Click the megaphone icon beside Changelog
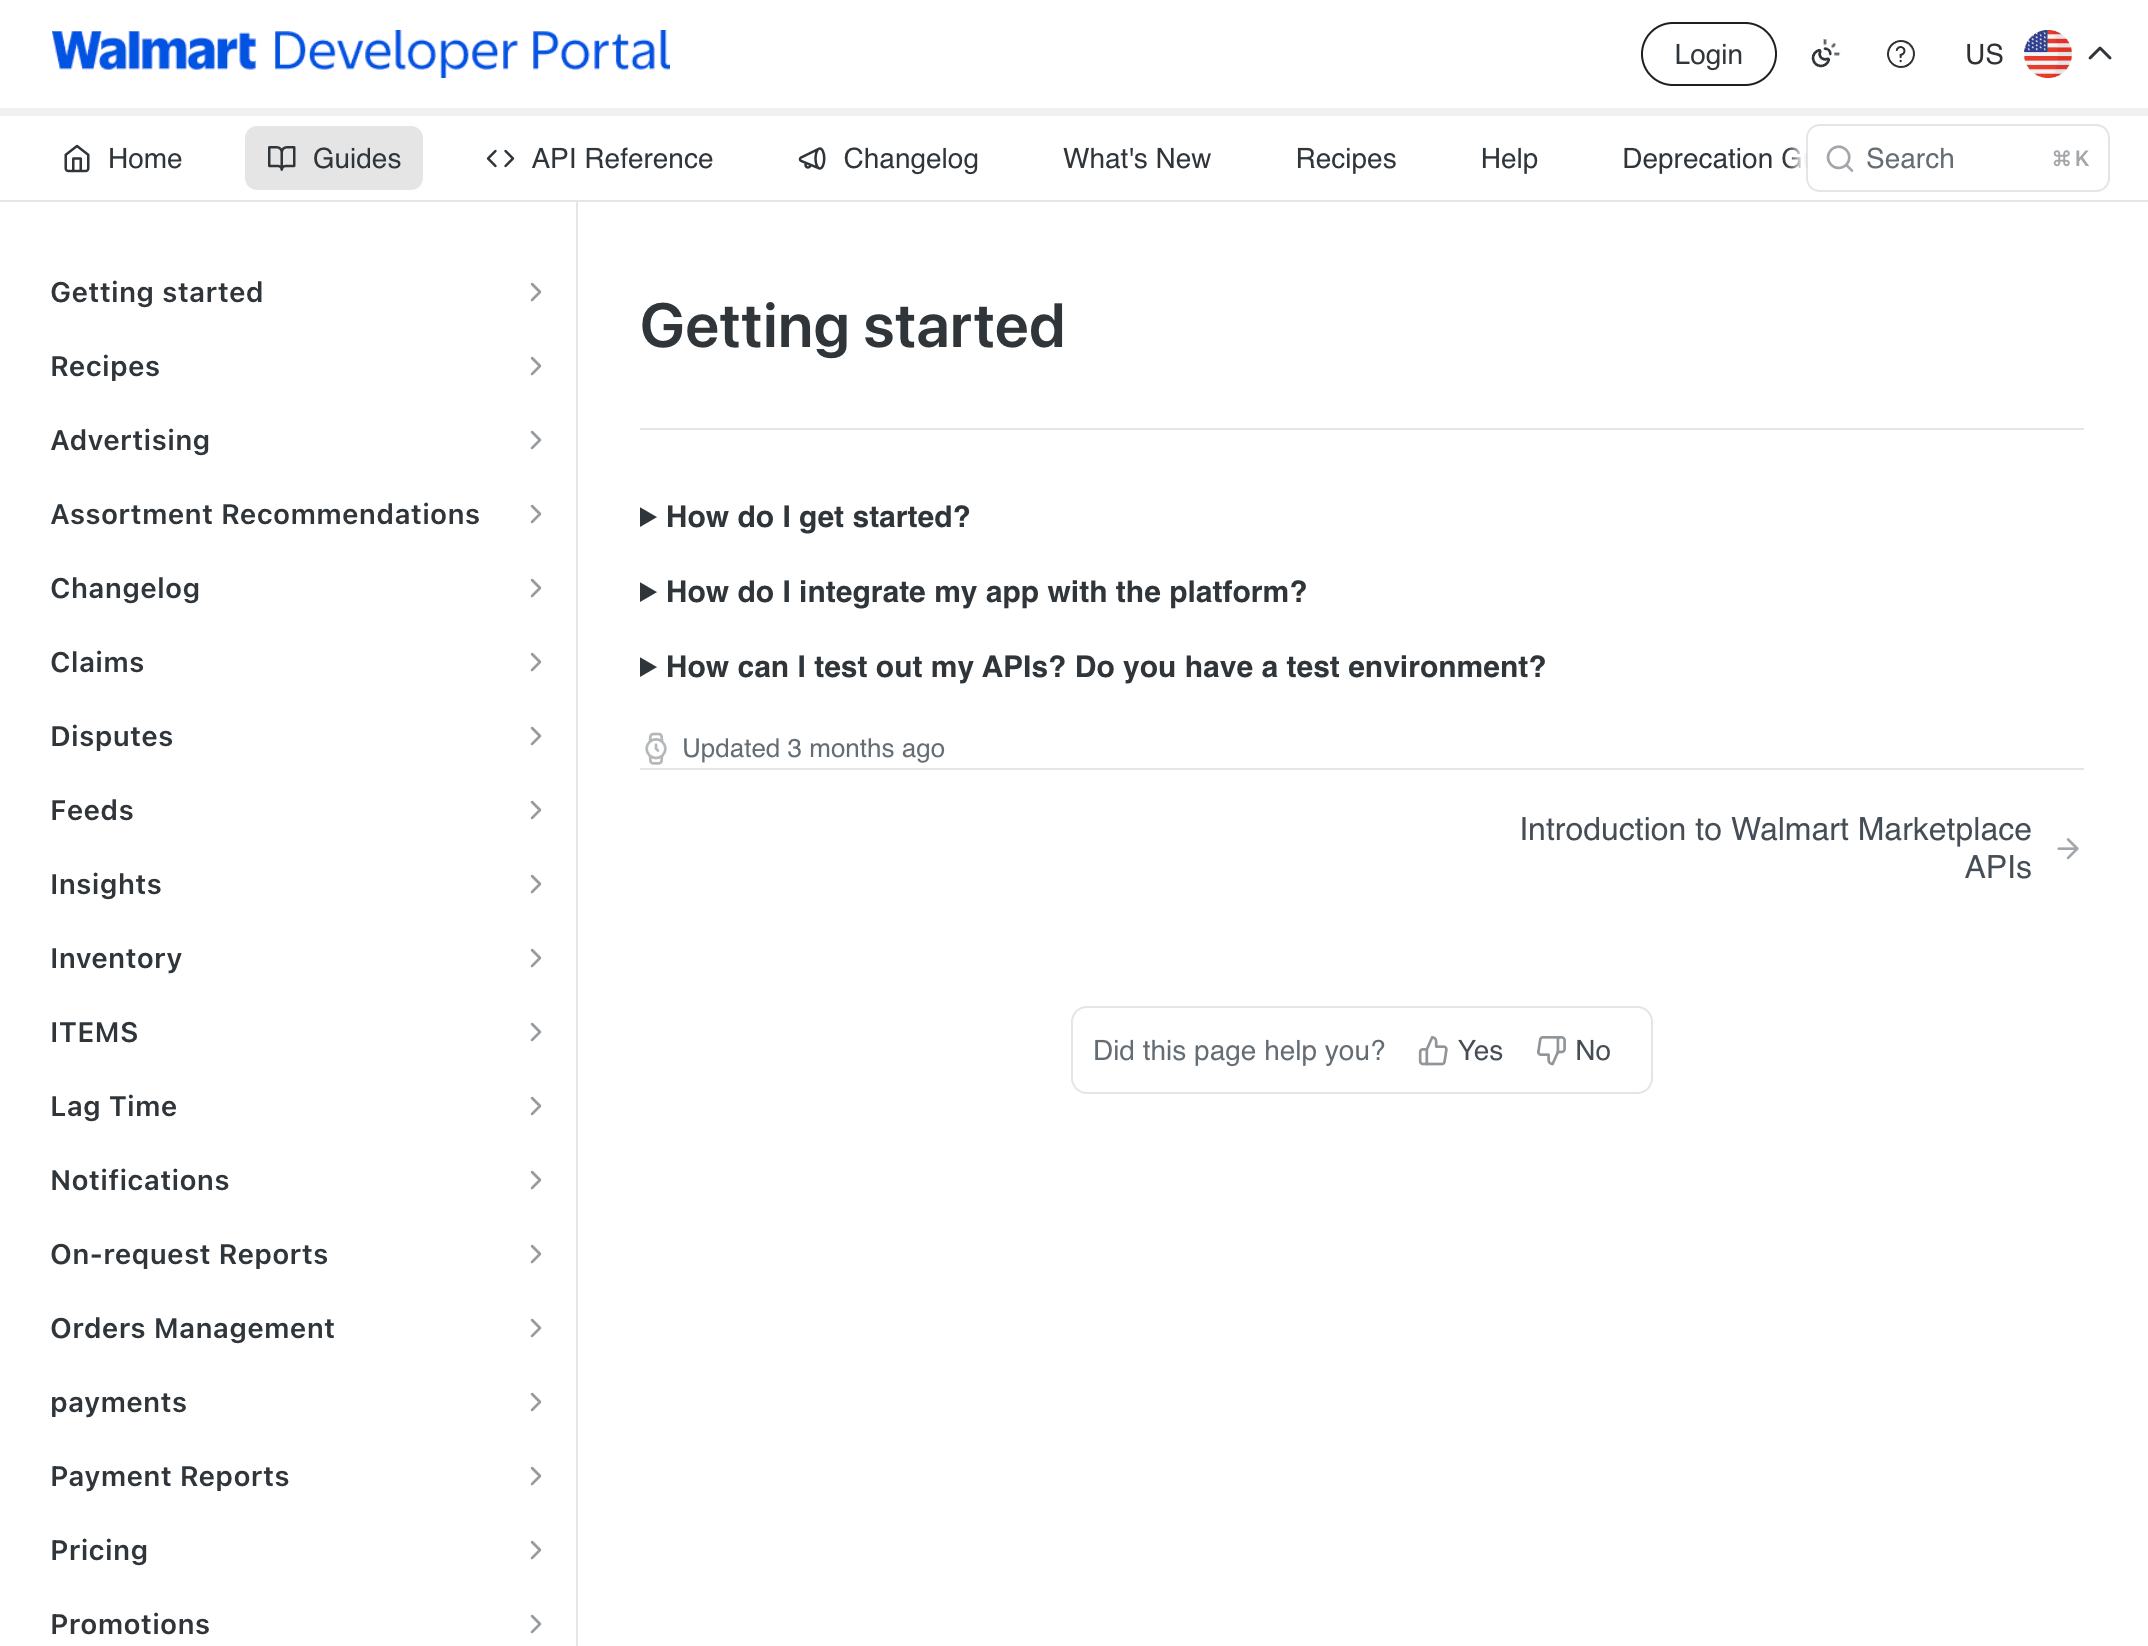 [x=812, y=158]
